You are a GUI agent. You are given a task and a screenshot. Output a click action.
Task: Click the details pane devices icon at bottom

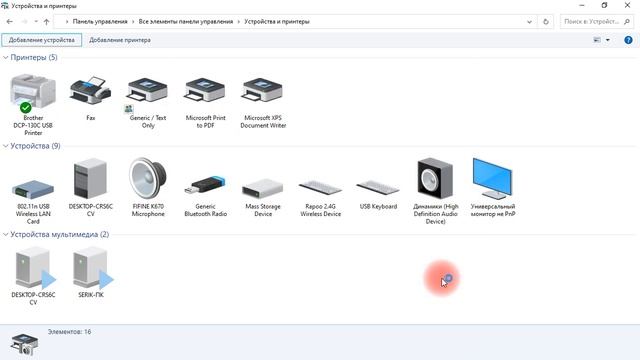[x=24, y=344]
